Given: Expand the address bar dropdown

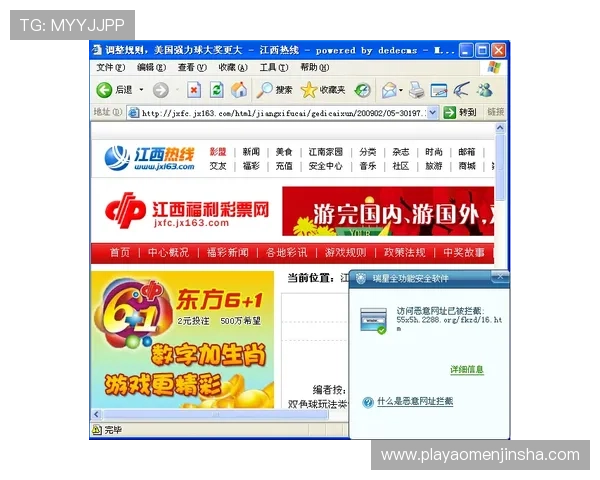Looking at the screenshot, I should (432, 113).
